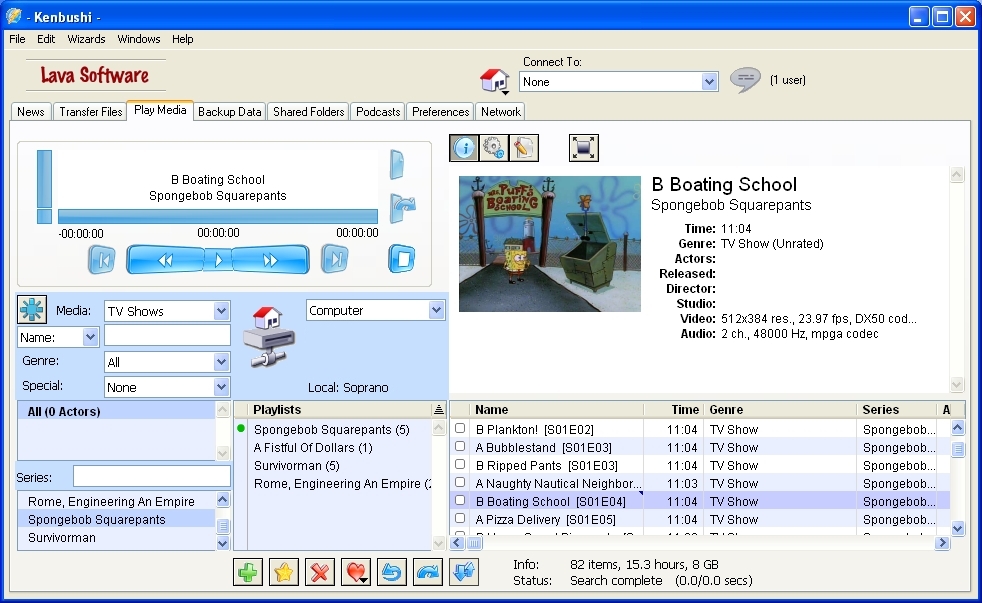Screen dimensions: 982x603
Task: Switch to the Preferences tab
Action: pyautogui.click(x=440, y=111)
